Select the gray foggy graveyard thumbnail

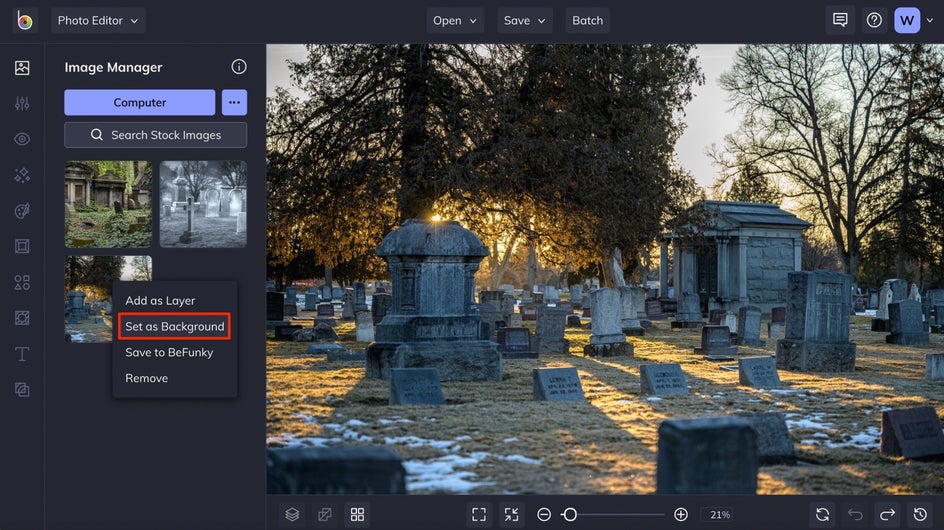point(203,204)
